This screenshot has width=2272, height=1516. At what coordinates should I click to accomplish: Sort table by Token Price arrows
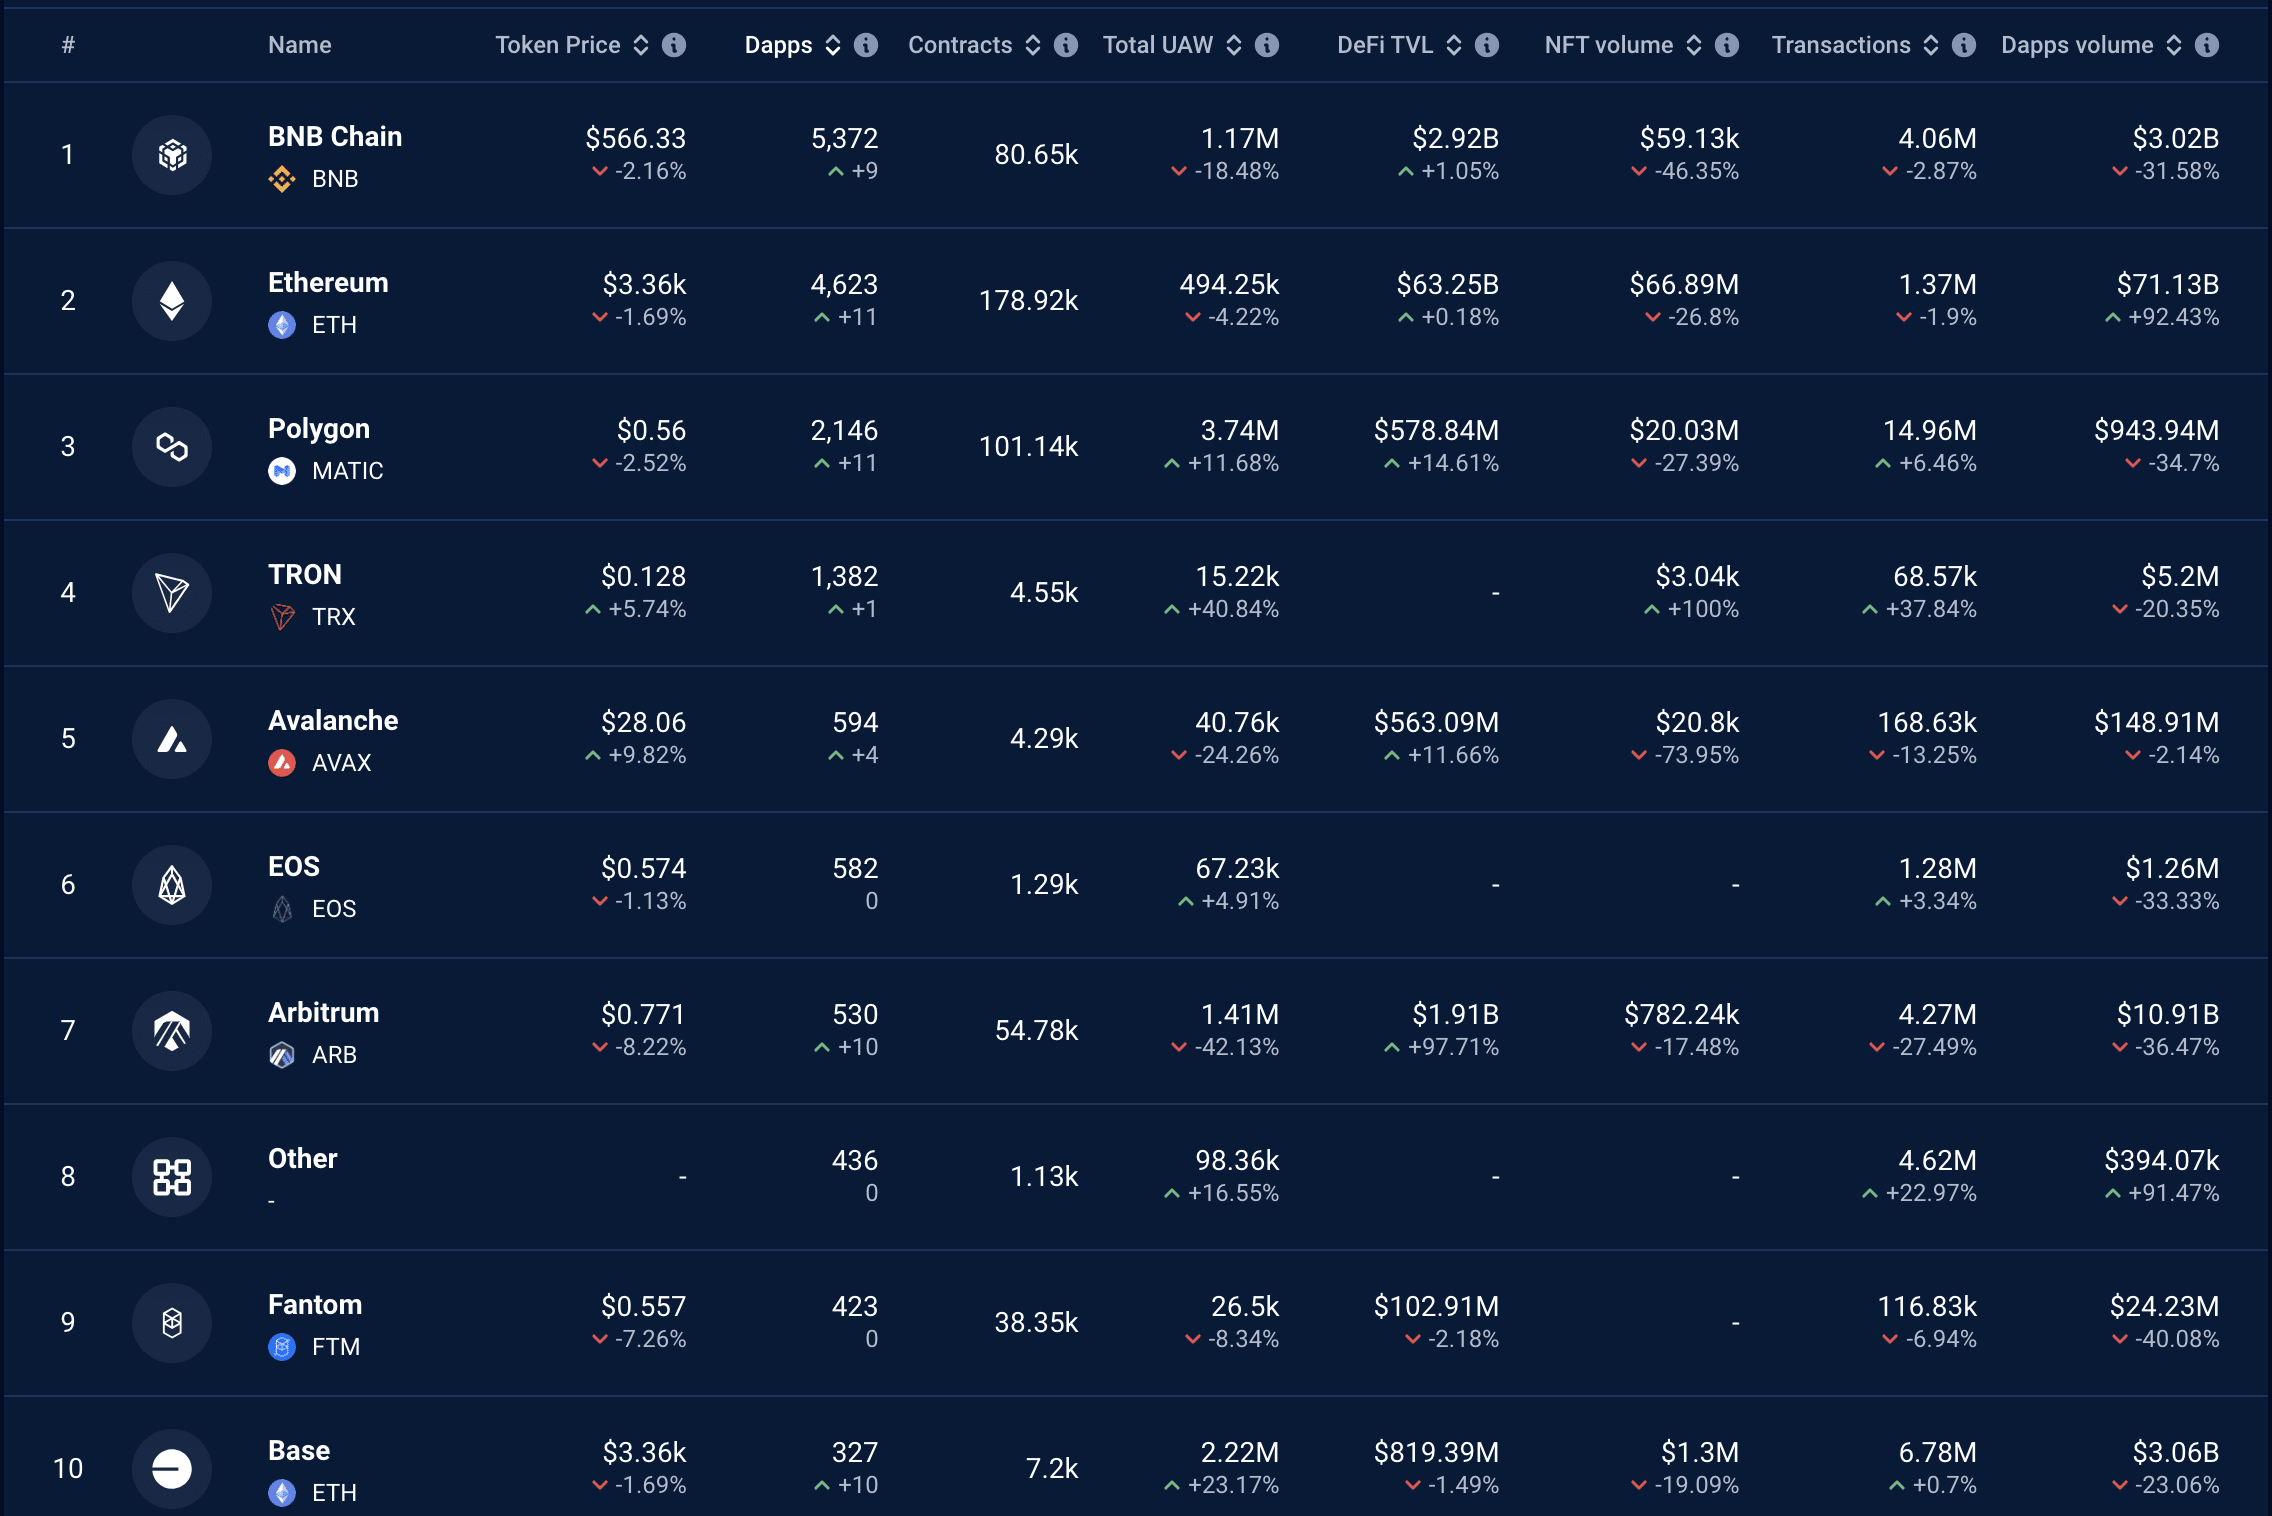coord(641,45)
